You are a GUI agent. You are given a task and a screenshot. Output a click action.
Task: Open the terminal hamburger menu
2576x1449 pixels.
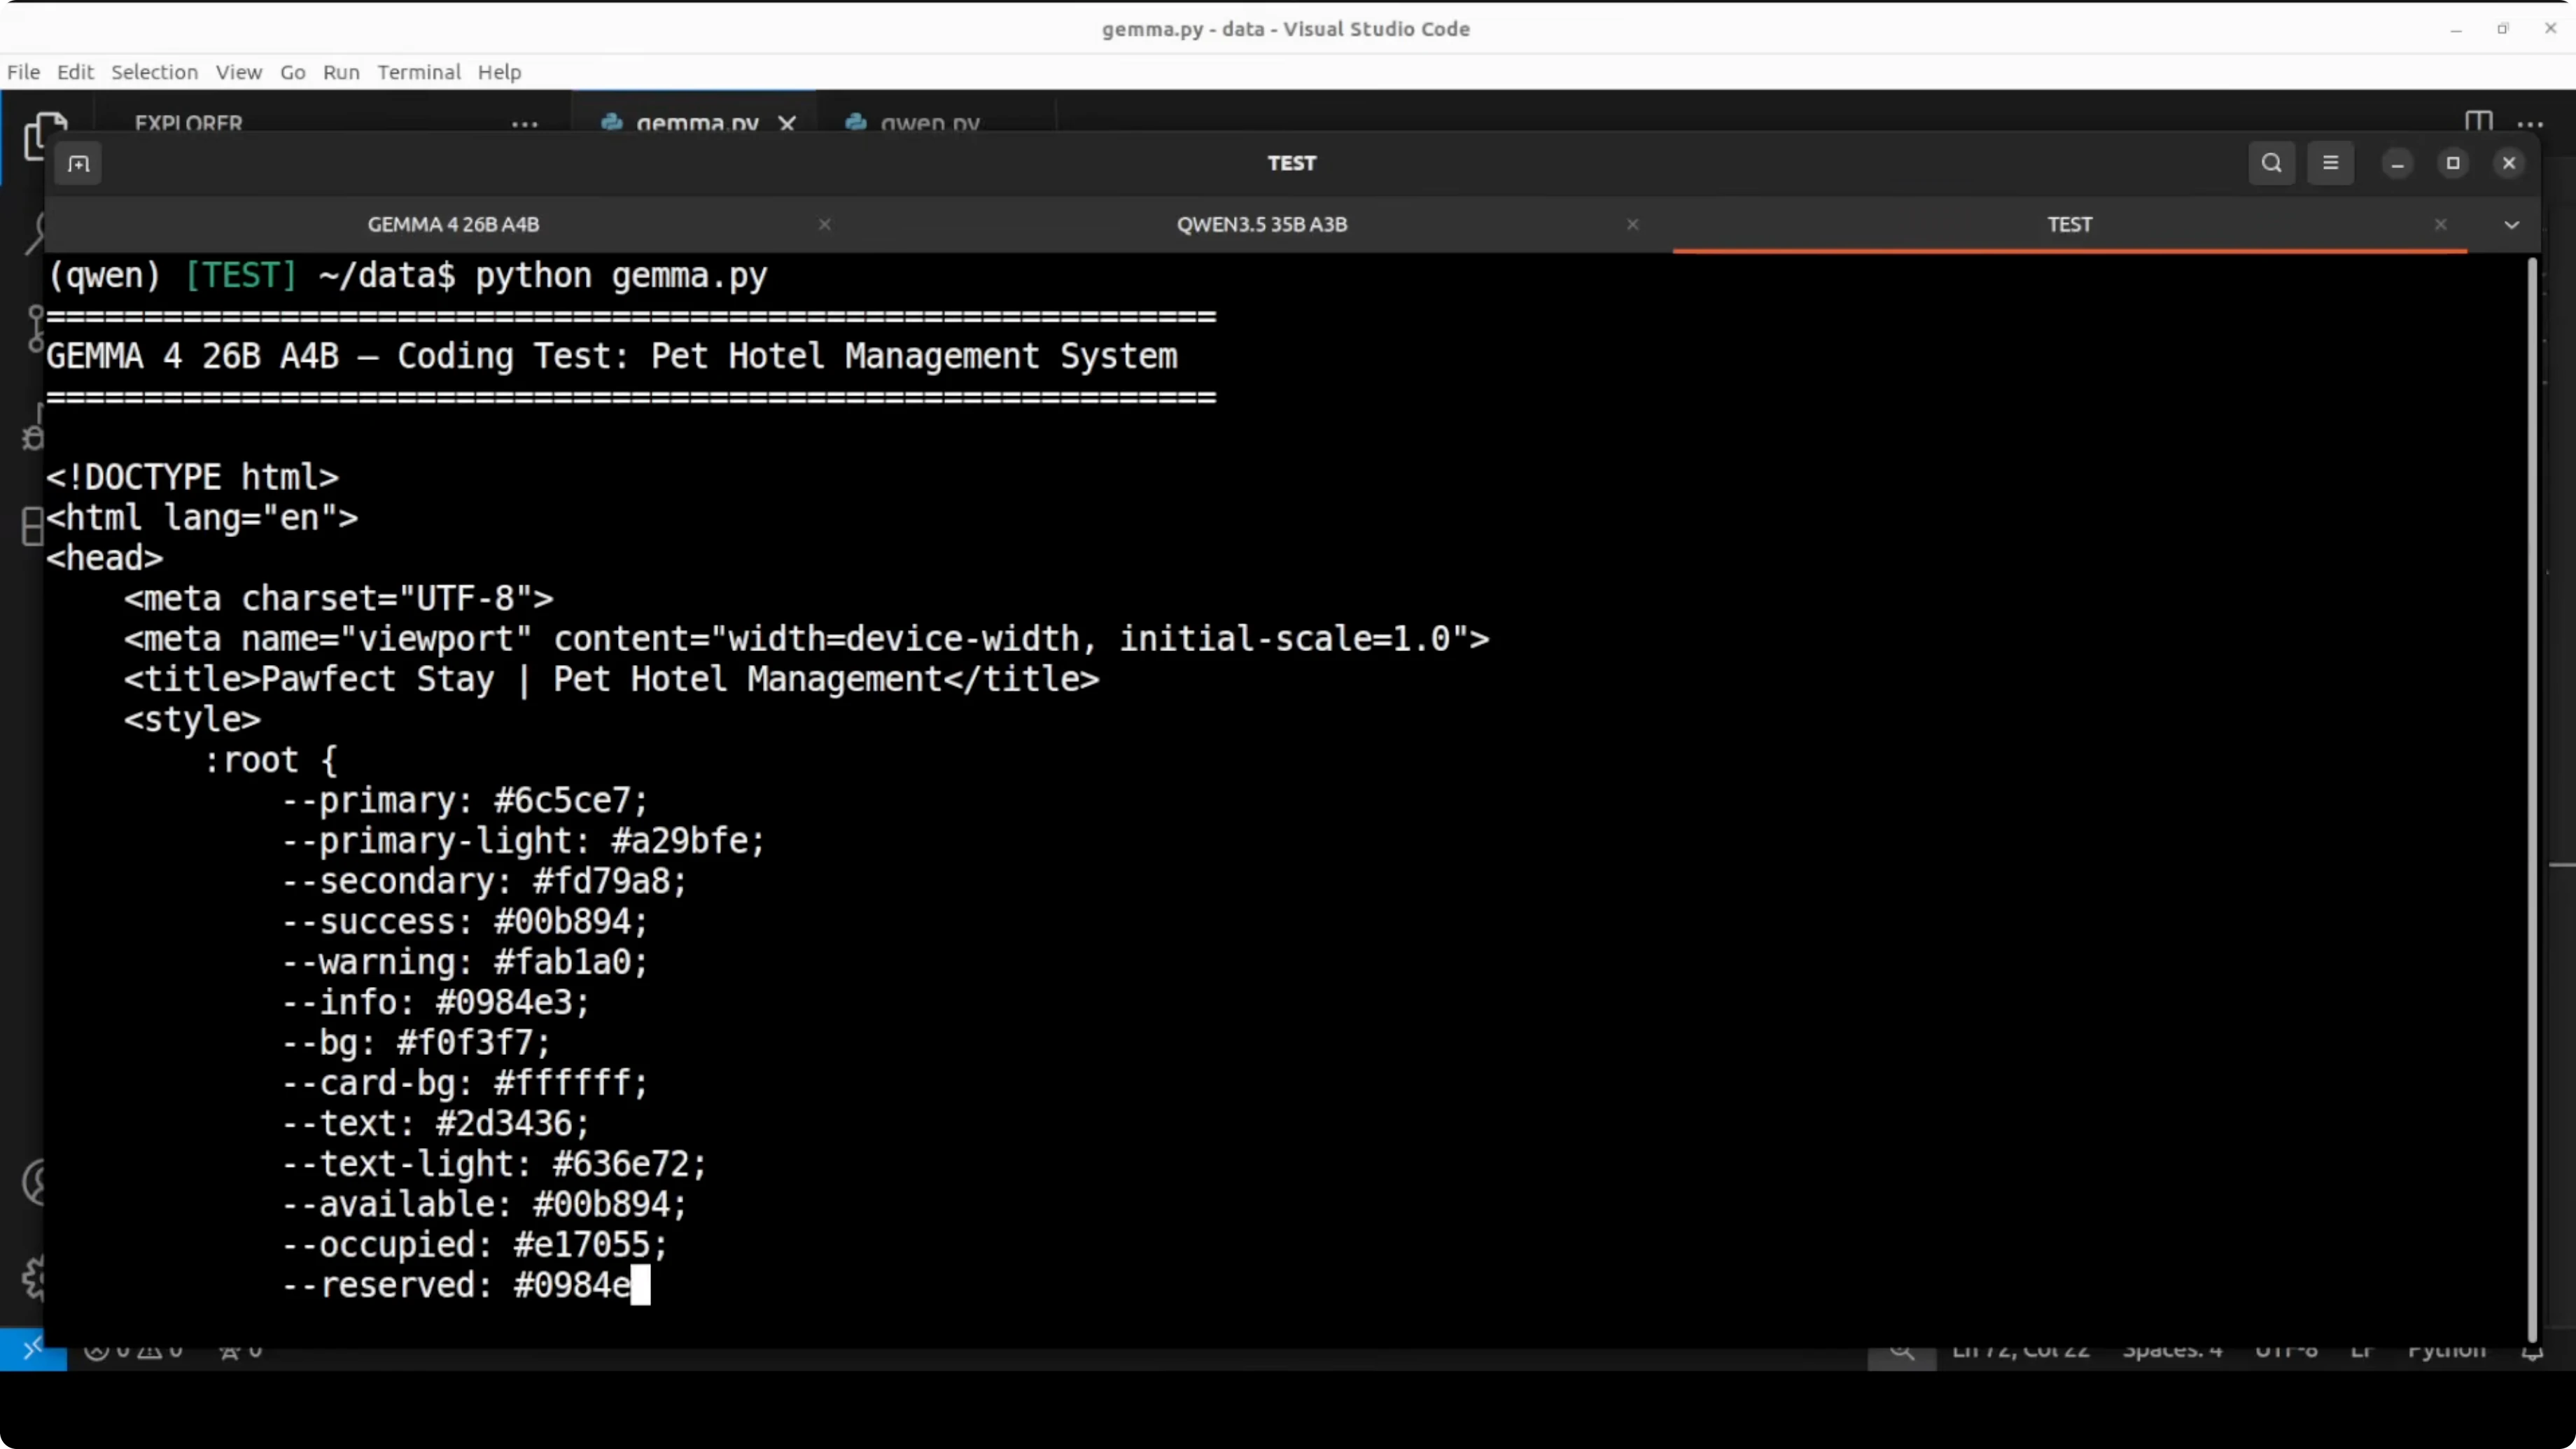coord(2330,163)
